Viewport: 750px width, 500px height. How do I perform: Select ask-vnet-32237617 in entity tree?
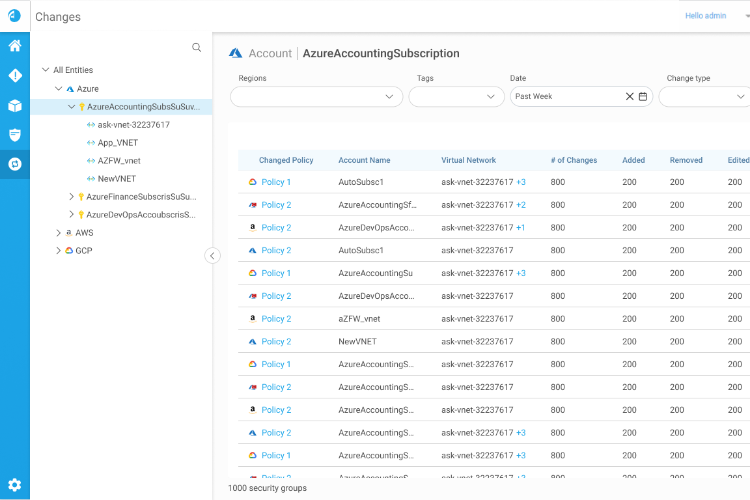(x=133, y=125)
